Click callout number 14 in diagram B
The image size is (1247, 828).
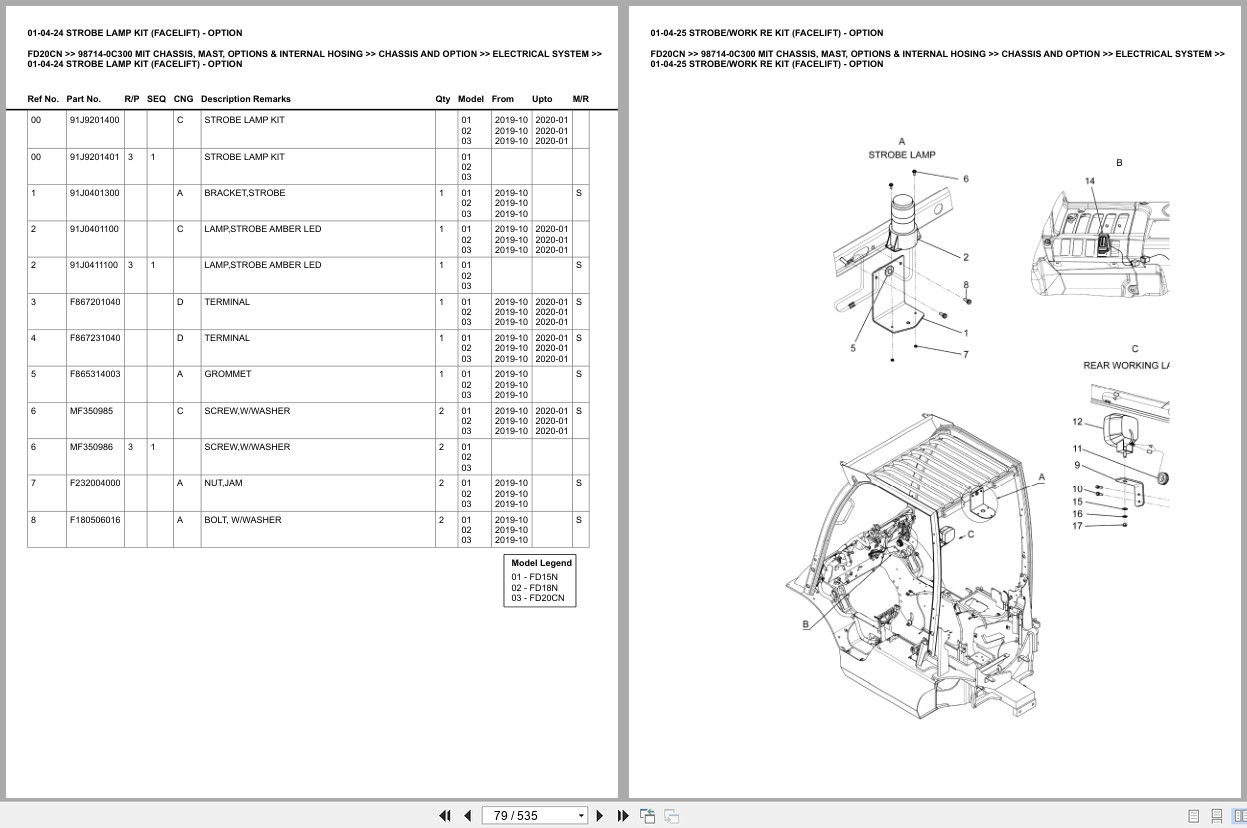tap(1090, 181)
